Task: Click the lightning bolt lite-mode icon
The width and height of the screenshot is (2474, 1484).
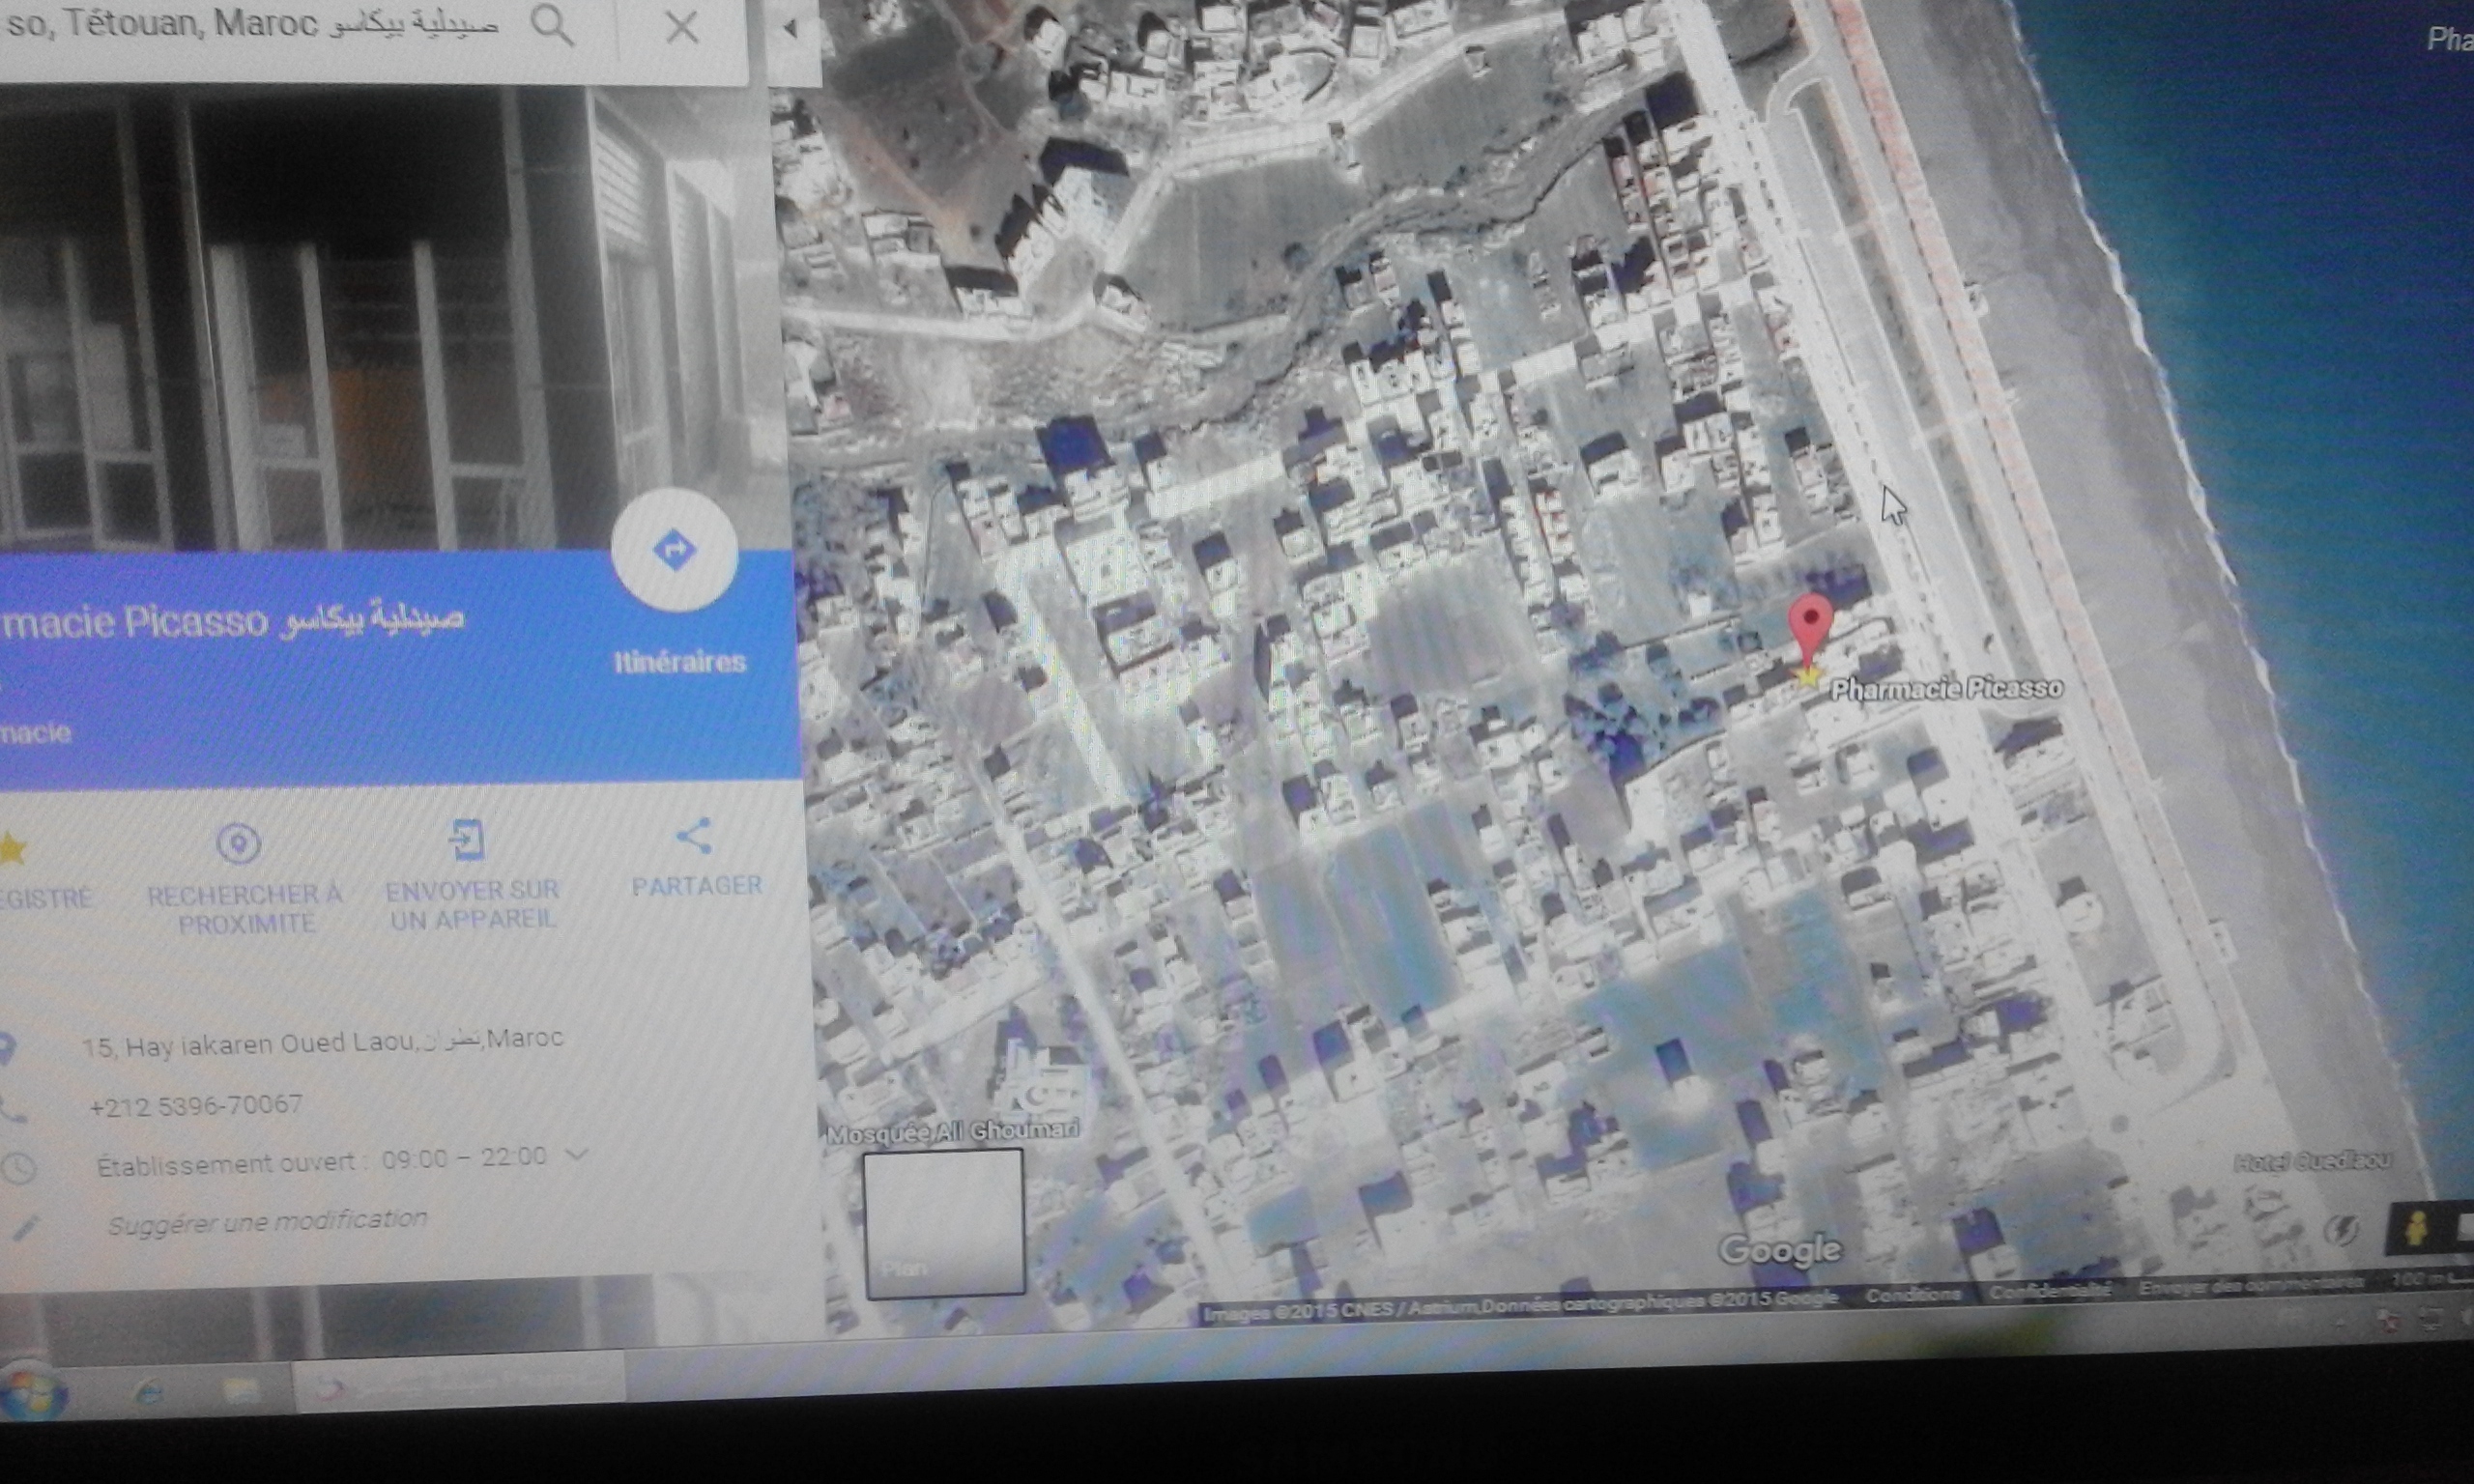Action: (x=2341, y=1231)
